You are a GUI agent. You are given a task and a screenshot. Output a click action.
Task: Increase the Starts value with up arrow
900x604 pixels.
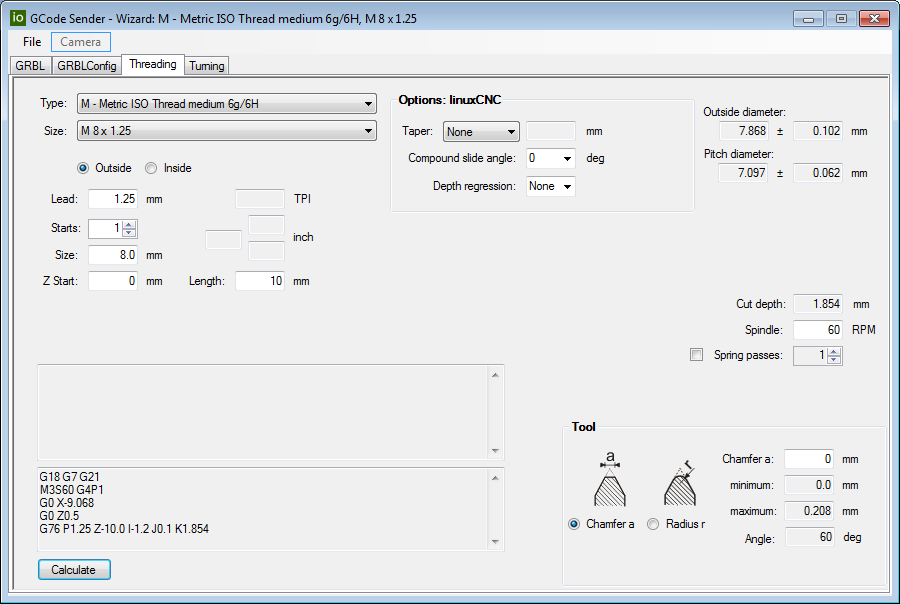point(129,224)
